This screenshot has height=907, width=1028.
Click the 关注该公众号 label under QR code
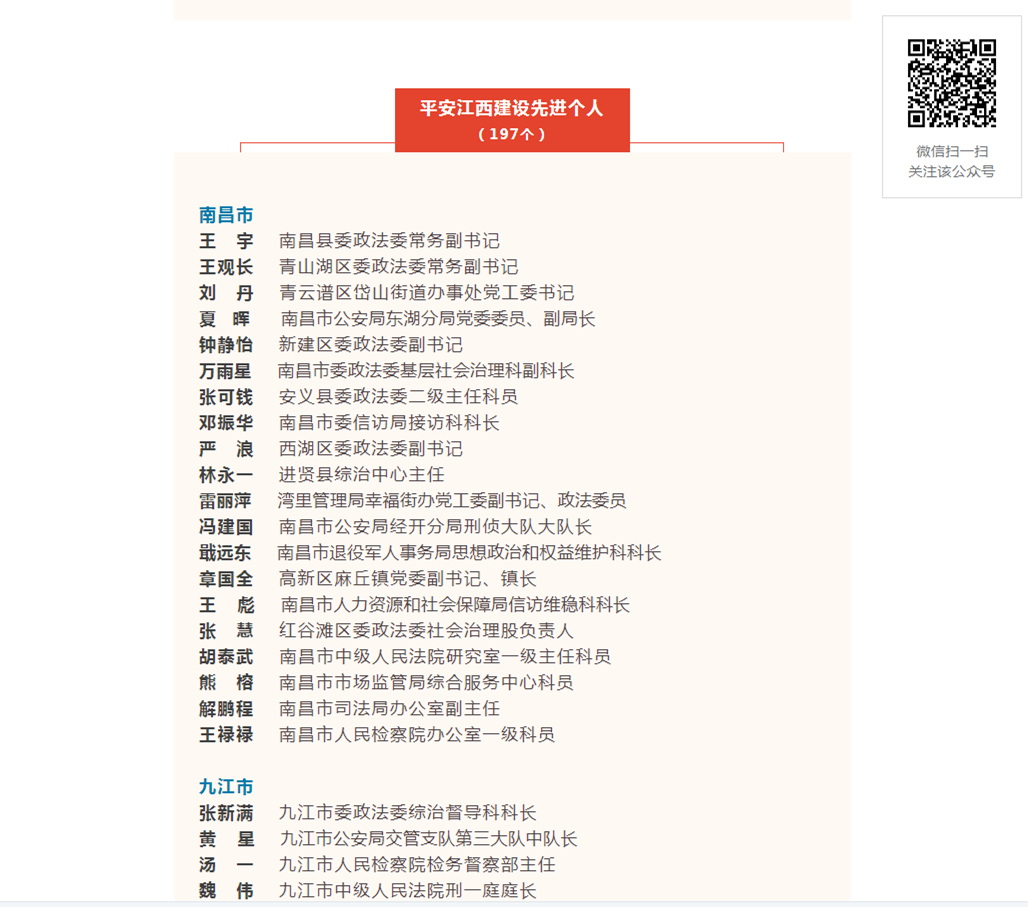951,171
